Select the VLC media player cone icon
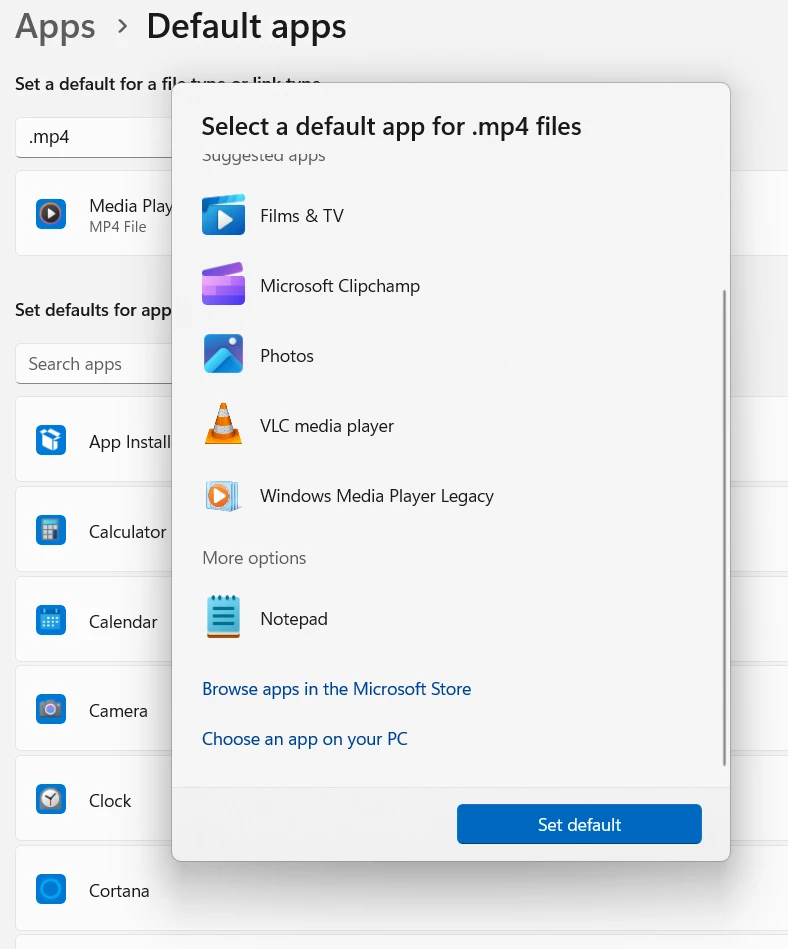Image resolution: width=788 pixels, height=949 pixels. pyautogui.click(x=223, y=424)
